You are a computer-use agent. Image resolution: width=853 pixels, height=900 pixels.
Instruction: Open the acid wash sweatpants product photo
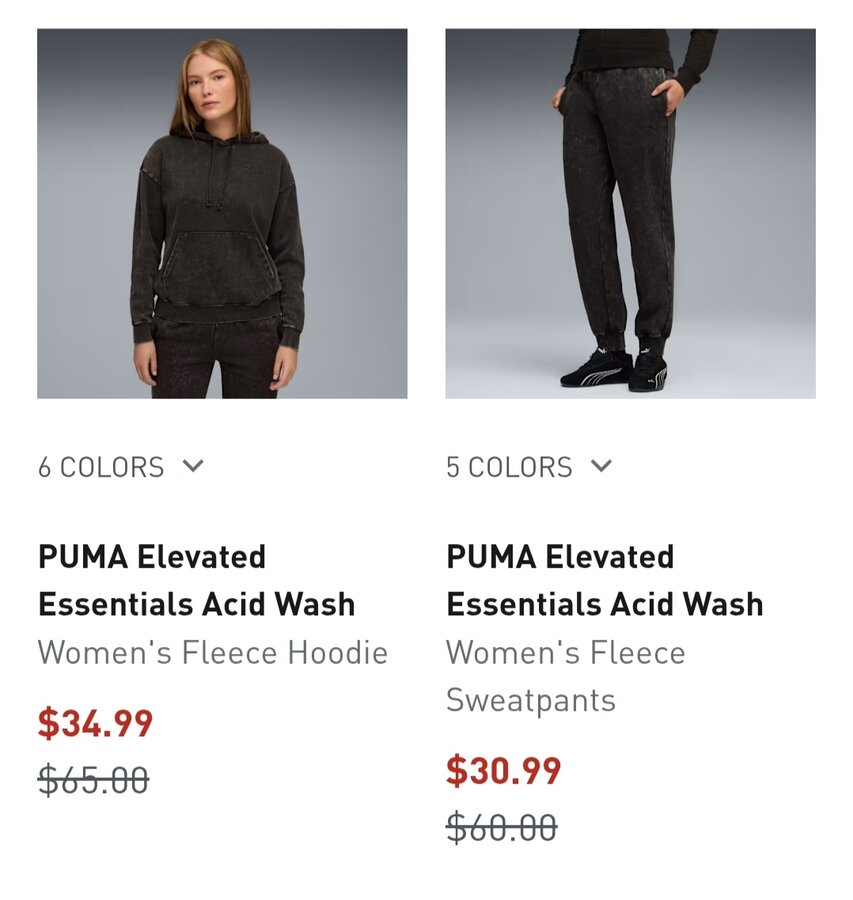click(630, 214)
